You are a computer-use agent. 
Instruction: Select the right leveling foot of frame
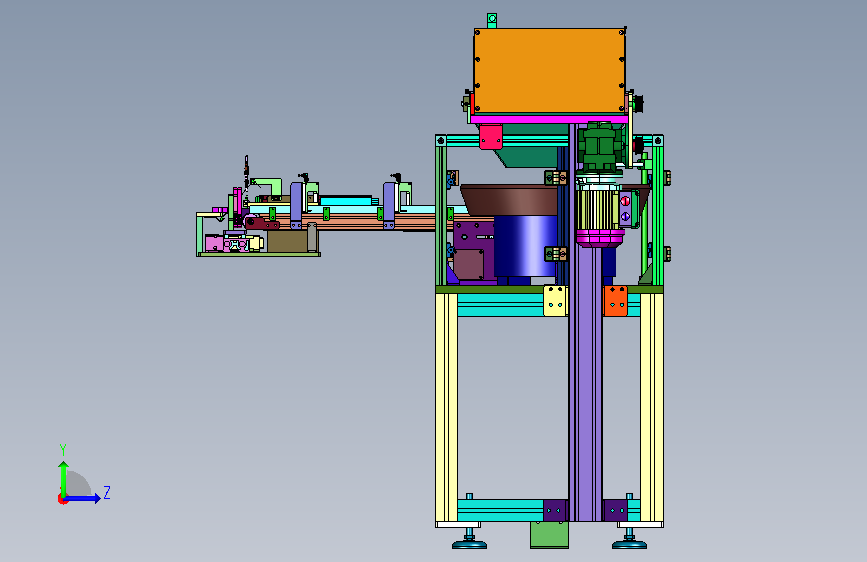click(629, 539)
